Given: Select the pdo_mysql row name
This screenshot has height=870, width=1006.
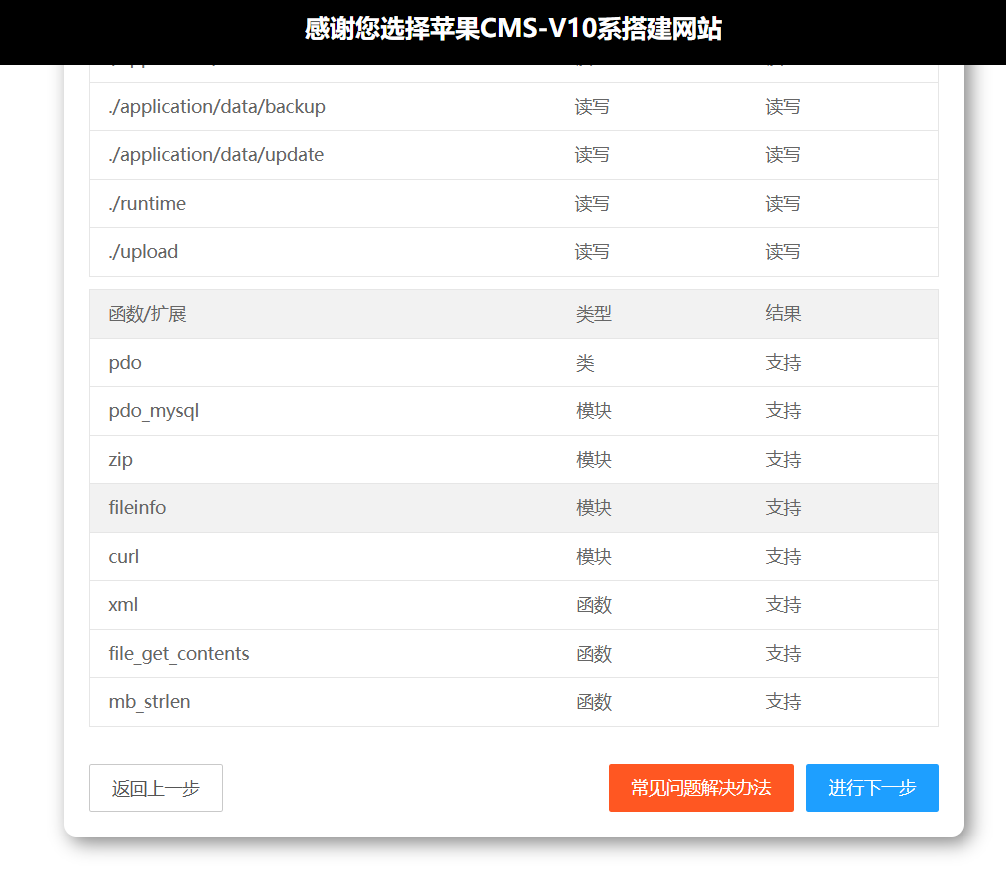Looking at the screenshot, I should [x=154, y=411].
